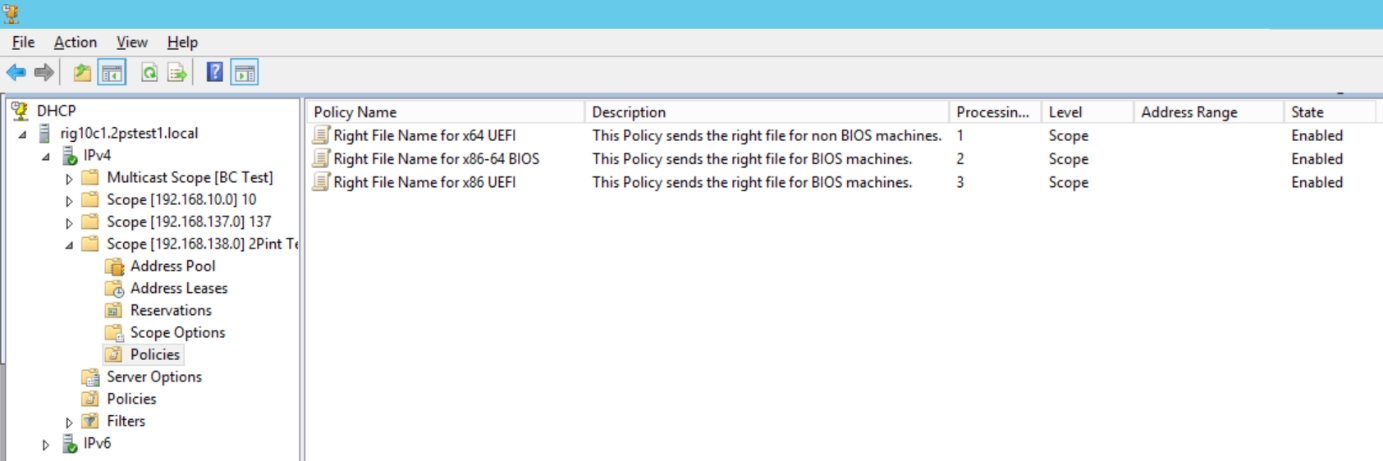The width and height of the screenshot is (1383, 461).
Task: Expand the IPv6 node
Action: point(46,444)
